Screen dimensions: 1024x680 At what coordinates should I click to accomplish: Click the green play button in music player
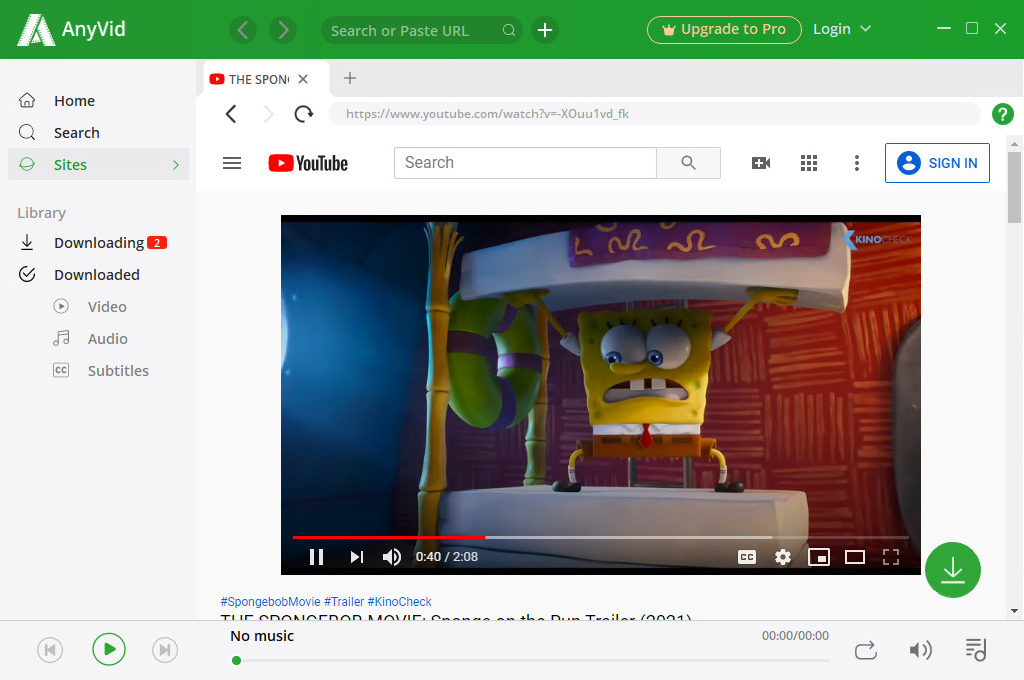(109, 649)
